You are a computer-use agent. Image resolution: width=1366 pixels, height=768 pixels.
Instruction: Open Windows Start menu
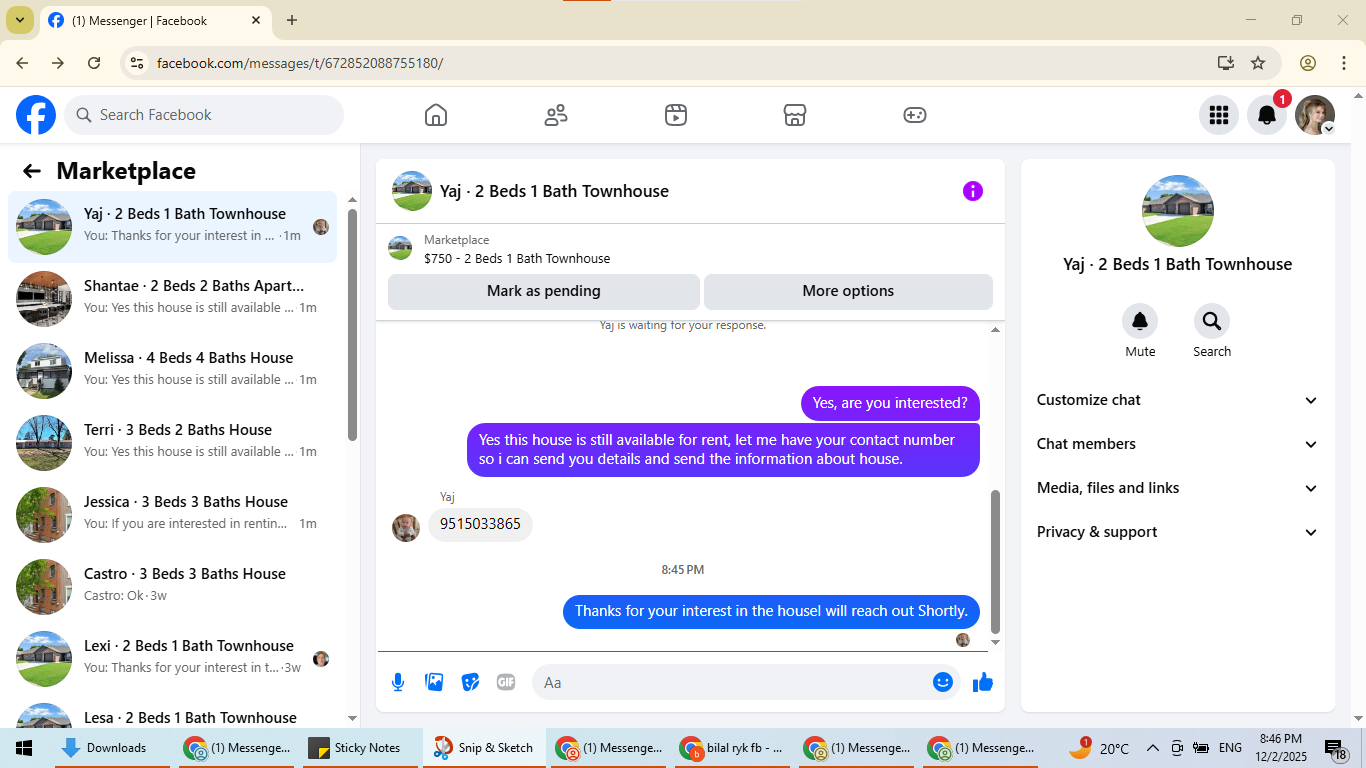[x=24, y=748]
